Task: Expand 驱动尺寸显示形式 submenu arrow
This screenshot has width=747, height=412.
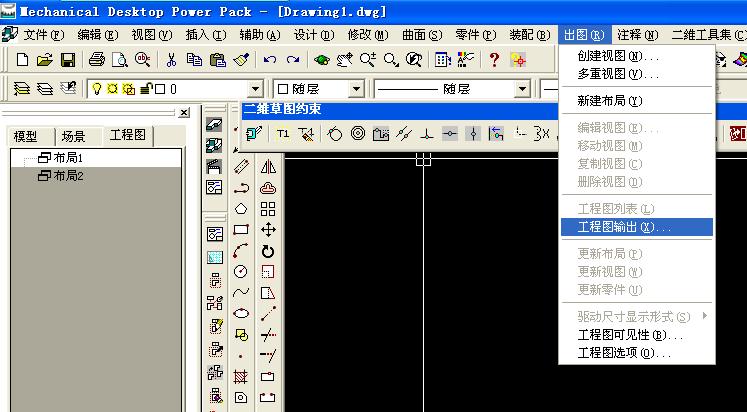Action: (x=705, y=316)
